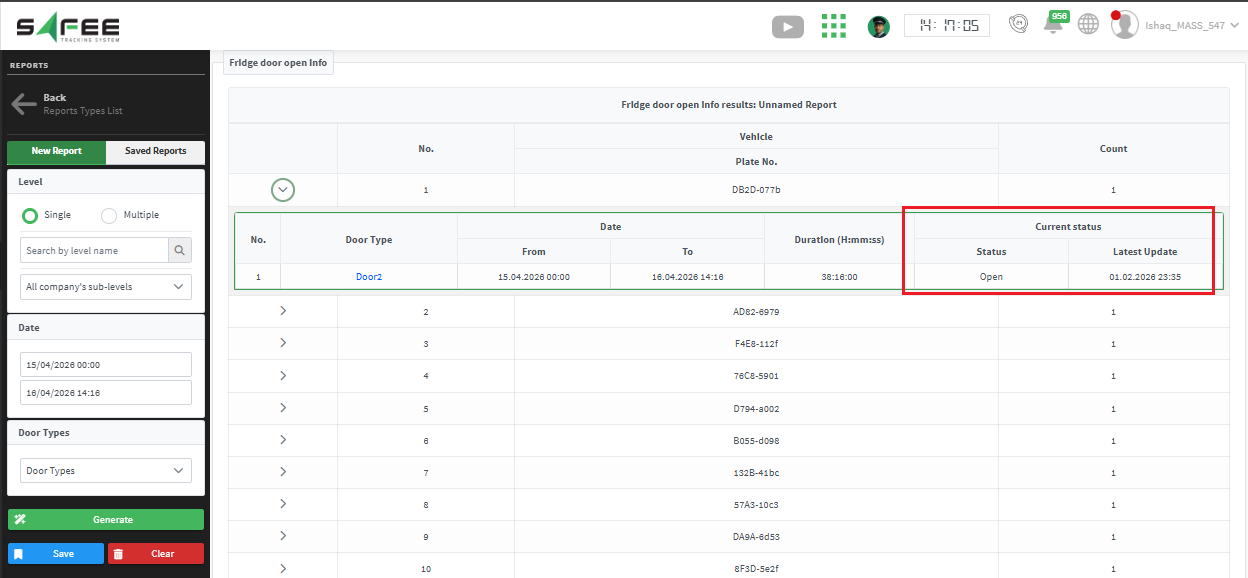Select the Multiple level radio button
Image resolution: width=1248 pixels, height=578 pixels.
[109, 215]
